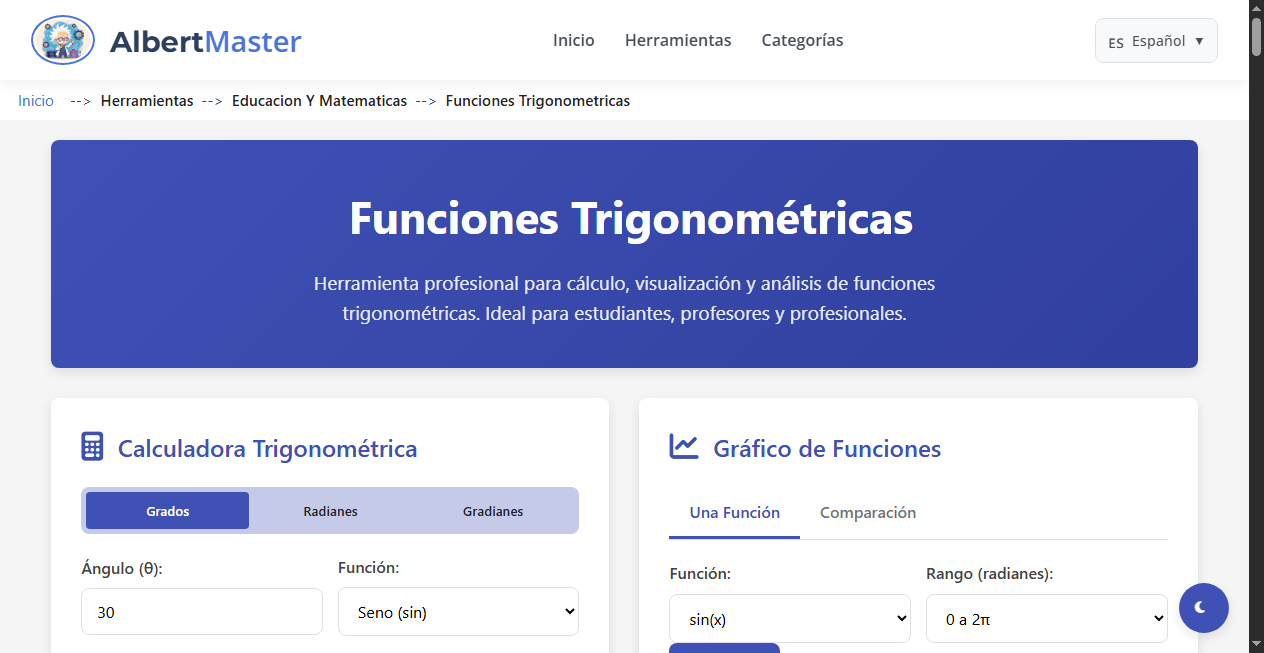Select the Una Función tab

(x=734, y=512)
